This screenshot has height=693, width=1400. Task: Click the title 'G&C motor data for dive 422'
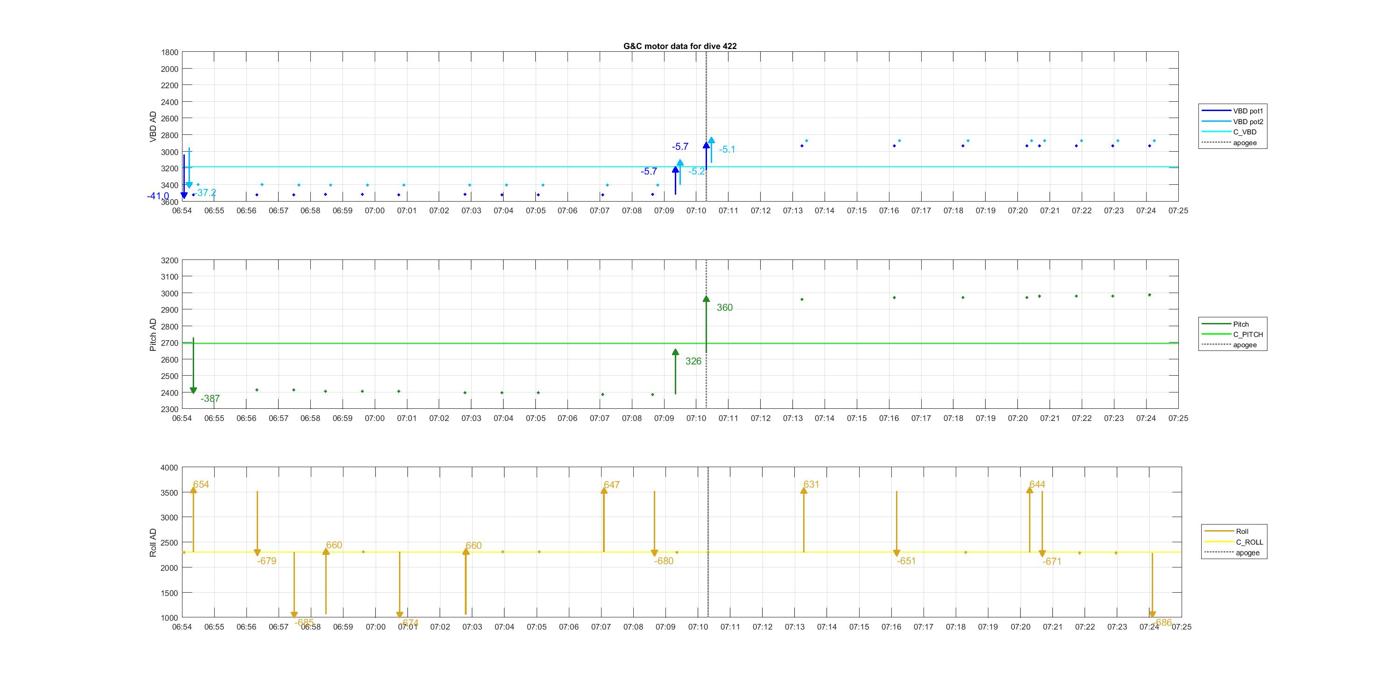[680, 46]
